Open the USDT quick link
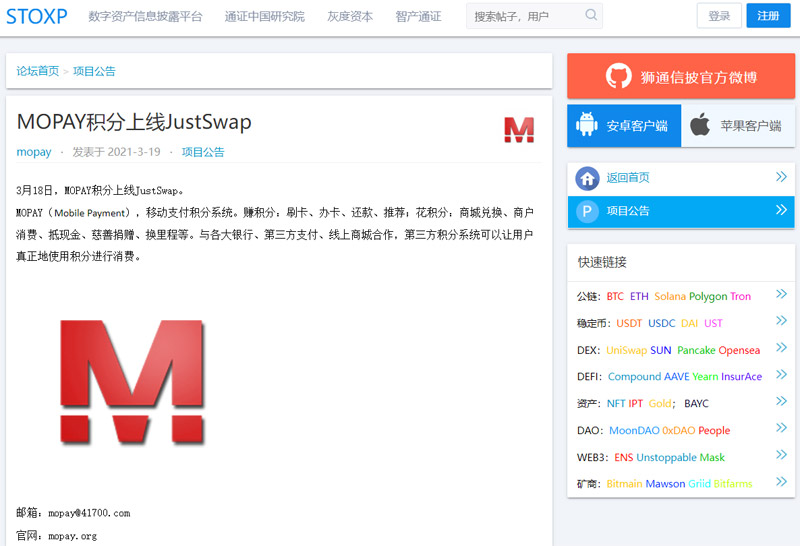The width and height of the screenshot is (800, 546). pyautogui.click(x=629, y=324)
